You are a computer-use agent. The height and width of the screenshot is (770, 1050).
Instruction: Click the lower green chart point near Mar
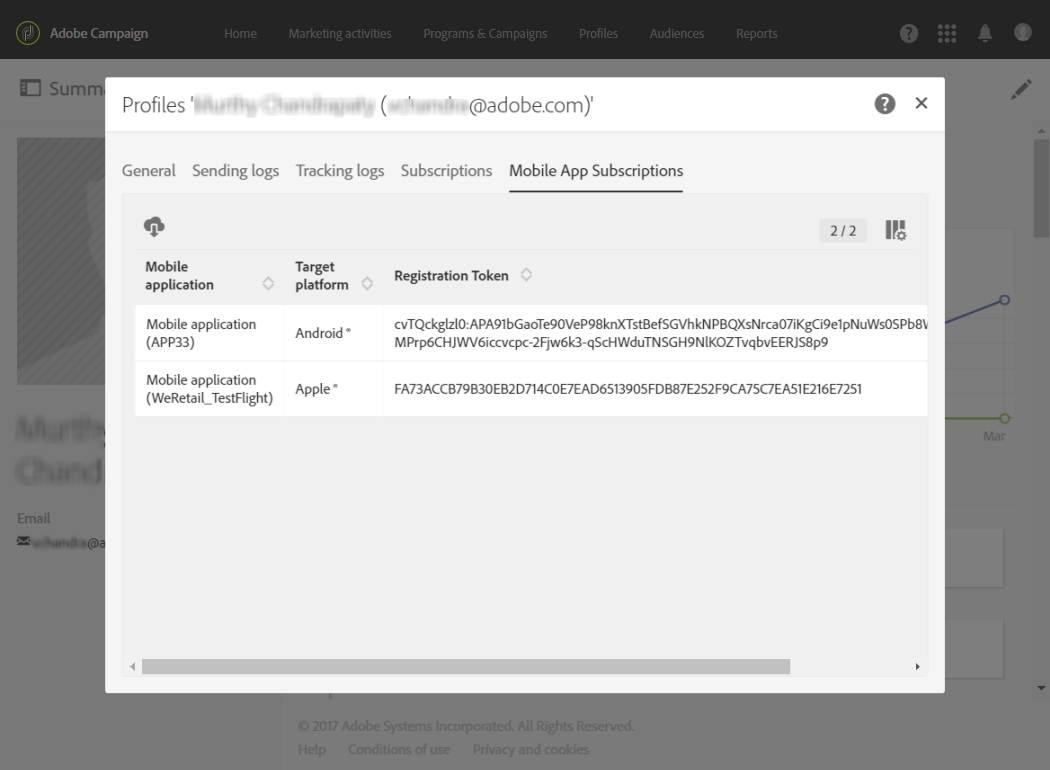(1004, 418)
